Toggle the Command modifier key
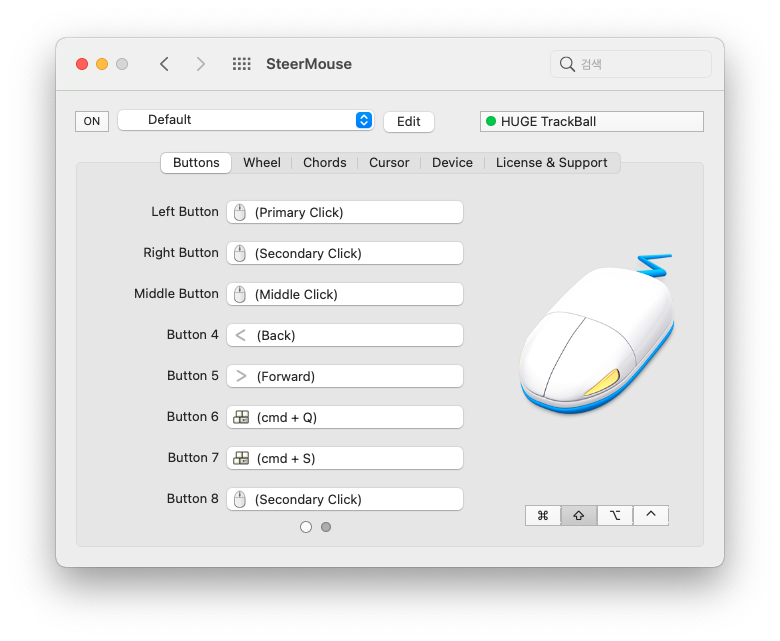This screenshot has width=780, height=641. [543, 515]
